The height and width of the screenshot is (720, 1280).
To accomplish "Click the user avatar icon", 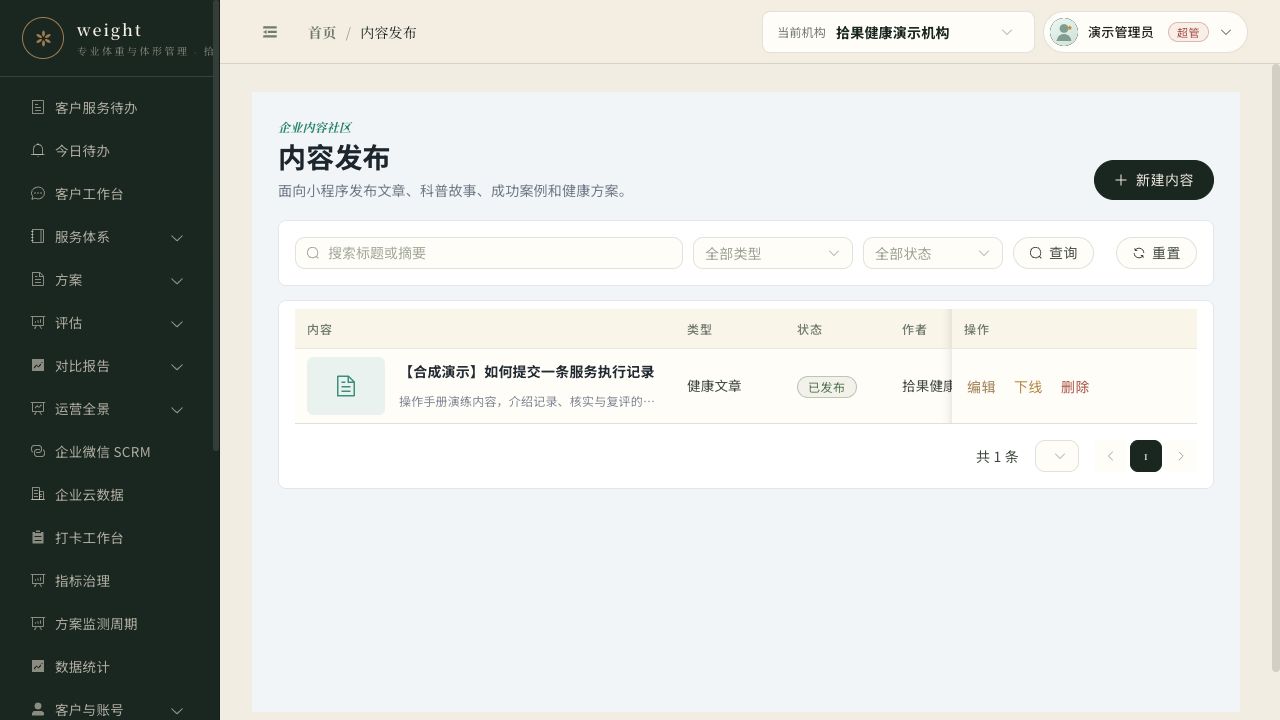I will pos(1064,32).
